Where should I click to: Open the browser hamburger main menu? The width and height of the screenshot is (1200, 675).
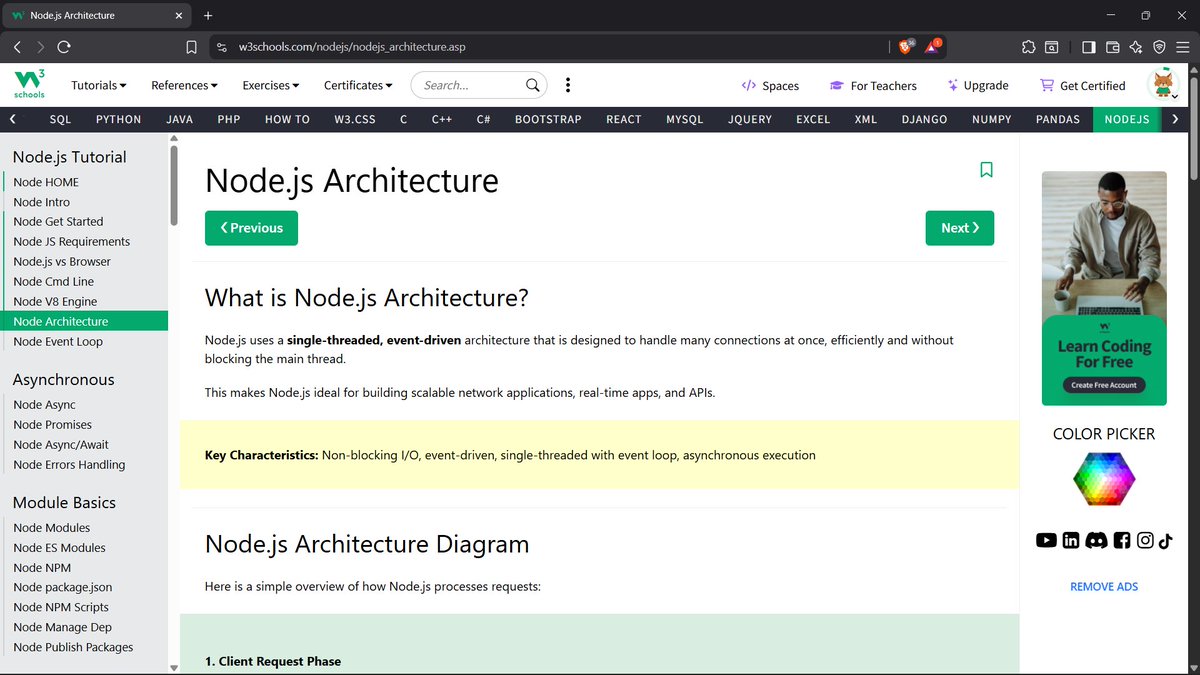coord(1183,47)
